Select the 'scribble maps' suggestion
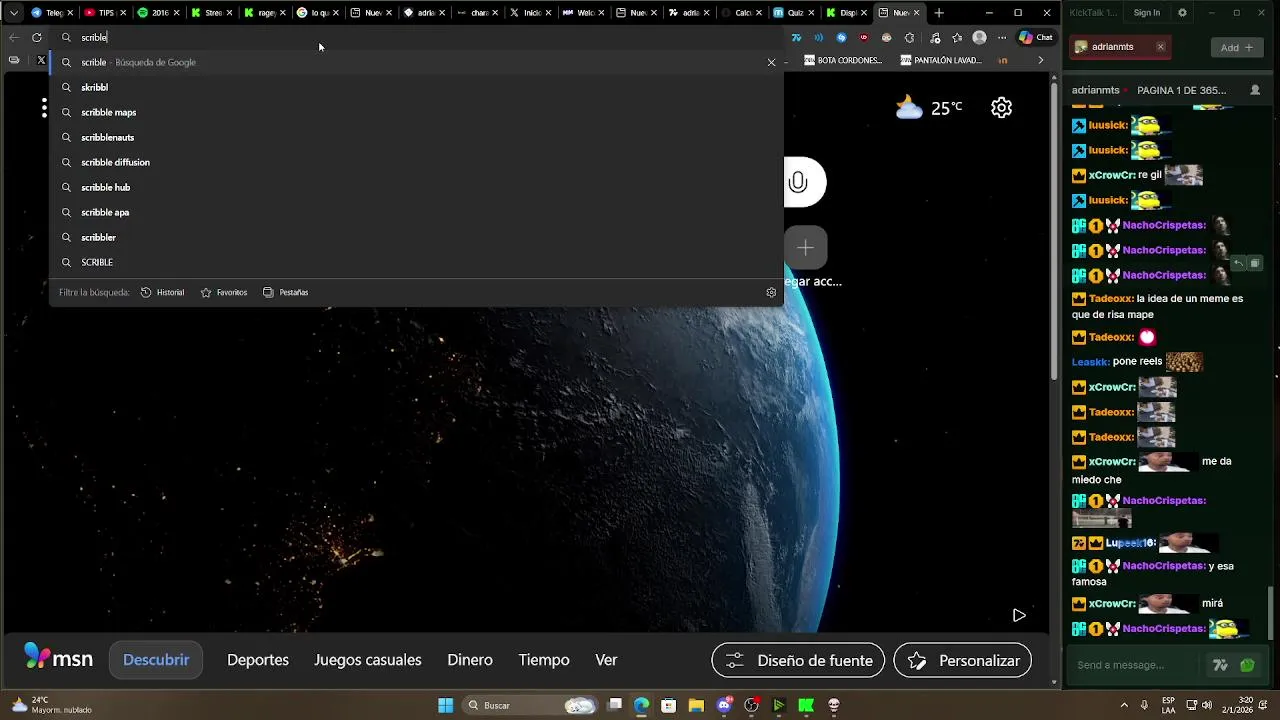Screen dimensions: 1280x720 (416, 112)
